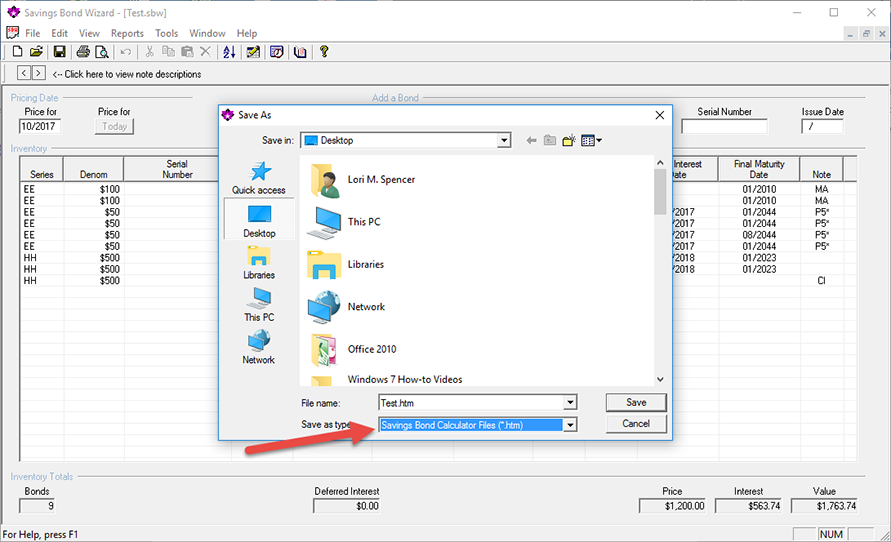Select Windows 7 How-to Videos folder
This screenshot has width=891, height=542.
click(x=385, y=380)
